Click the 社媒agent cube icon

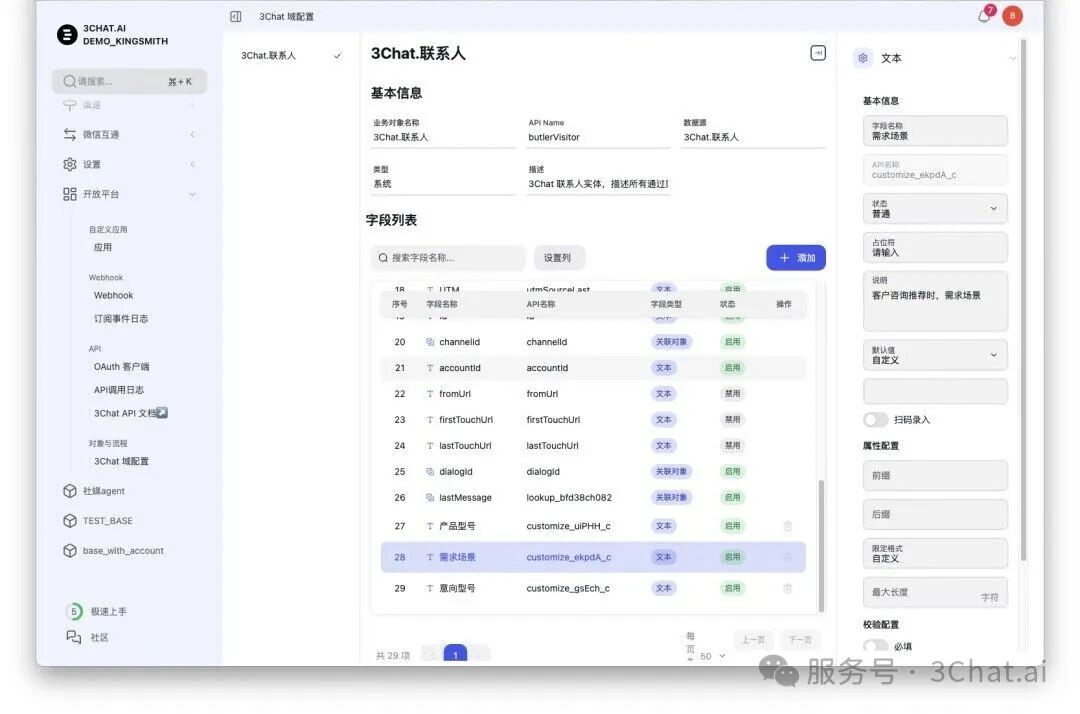tap(70, 491)
